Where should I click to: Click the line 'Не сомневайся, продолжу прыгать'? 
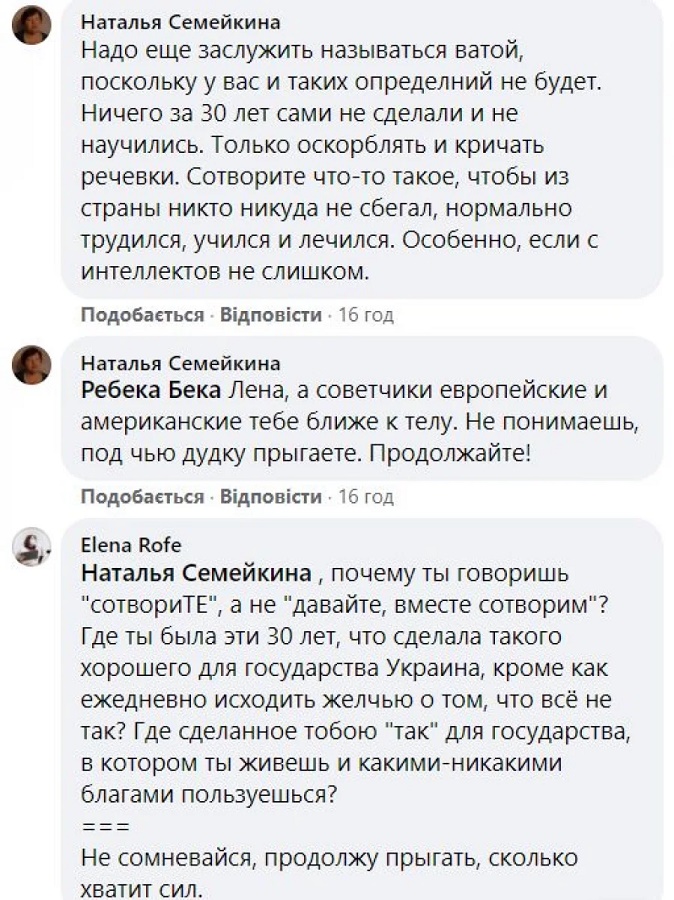(328, 859)
